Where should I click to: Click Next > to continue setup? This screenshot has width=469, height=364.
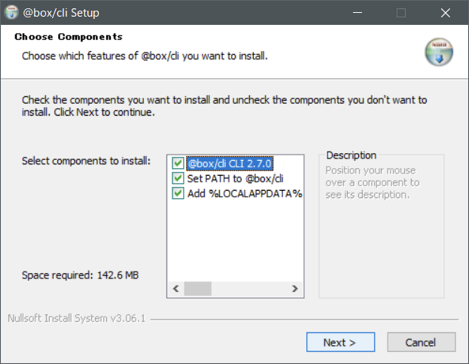[x=340, y=342]
